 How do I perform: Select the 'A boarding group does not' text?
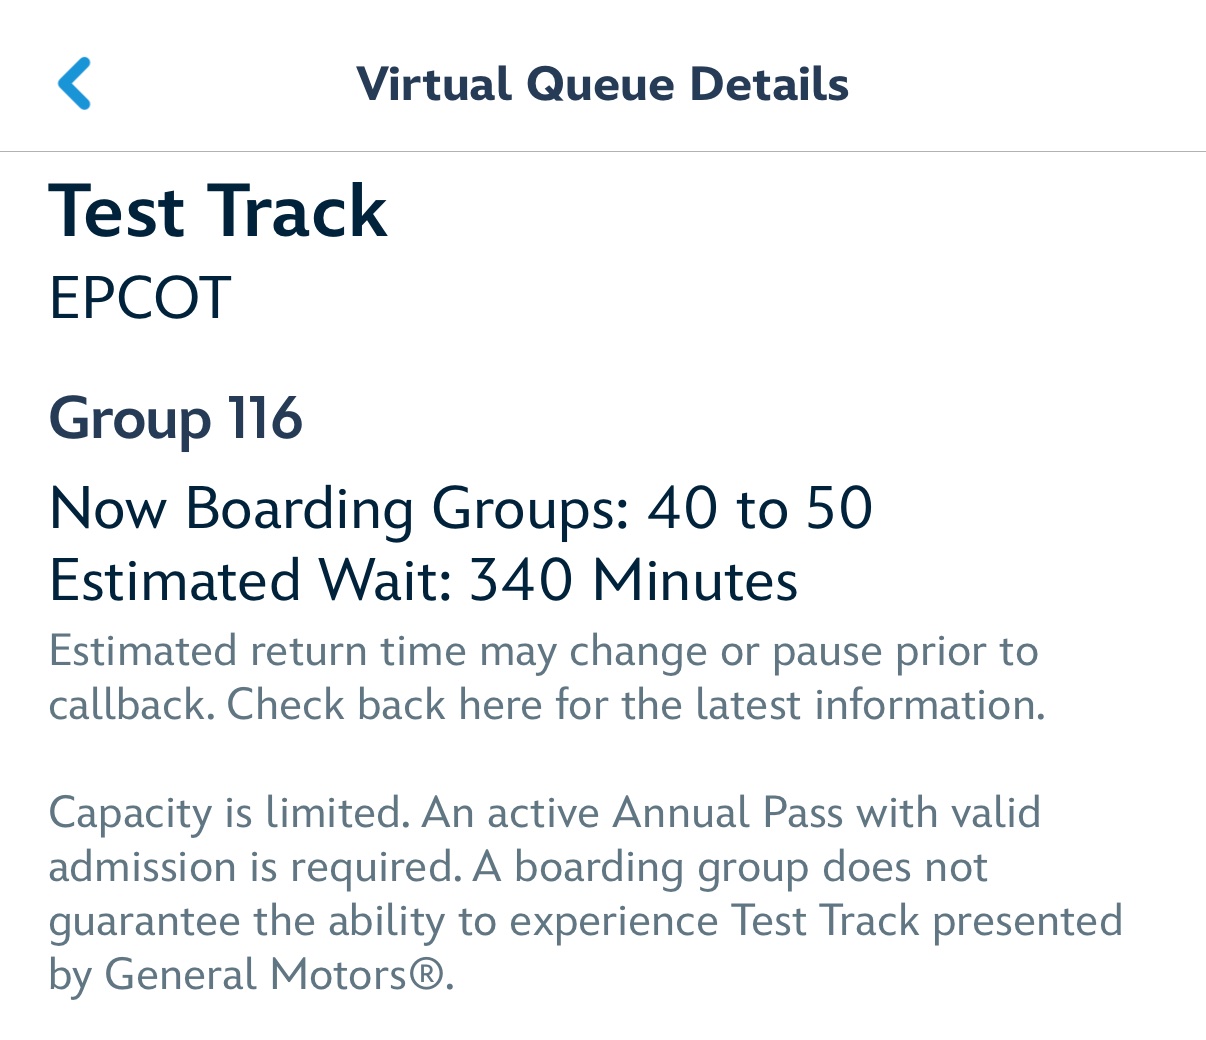click(x=731, y=867)
